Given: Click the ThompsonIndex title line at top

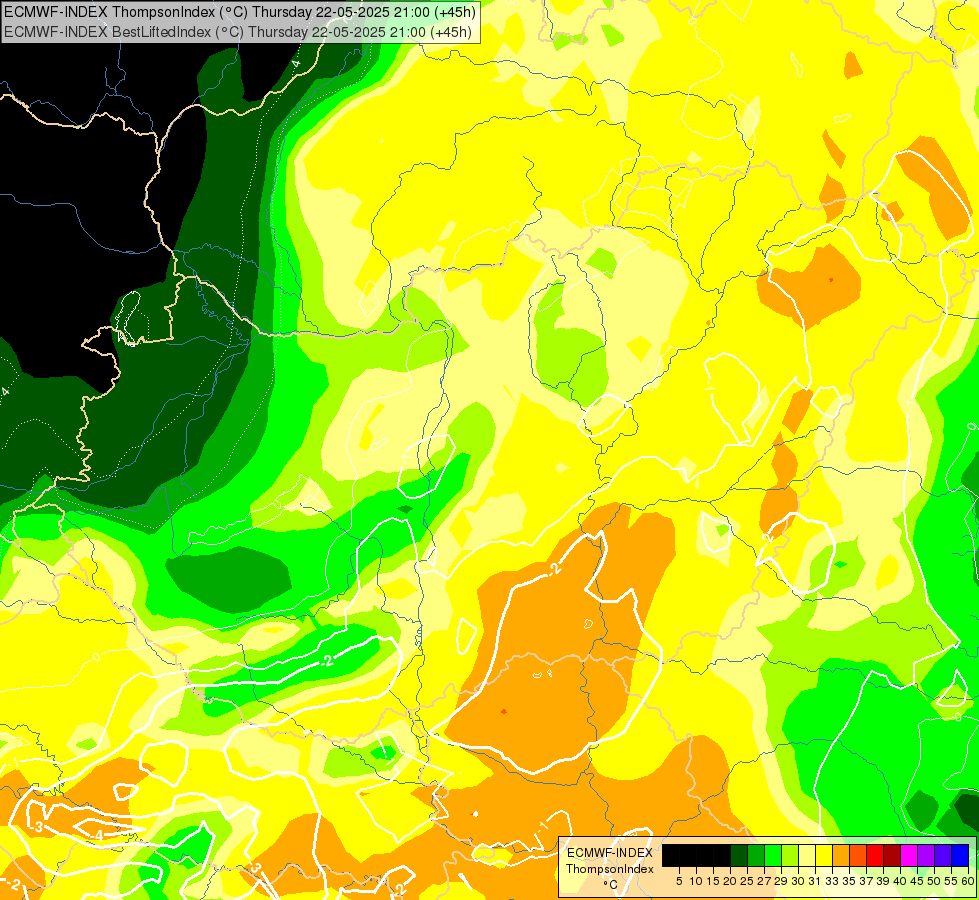Looking at the screenshot, I should [240, 12].
